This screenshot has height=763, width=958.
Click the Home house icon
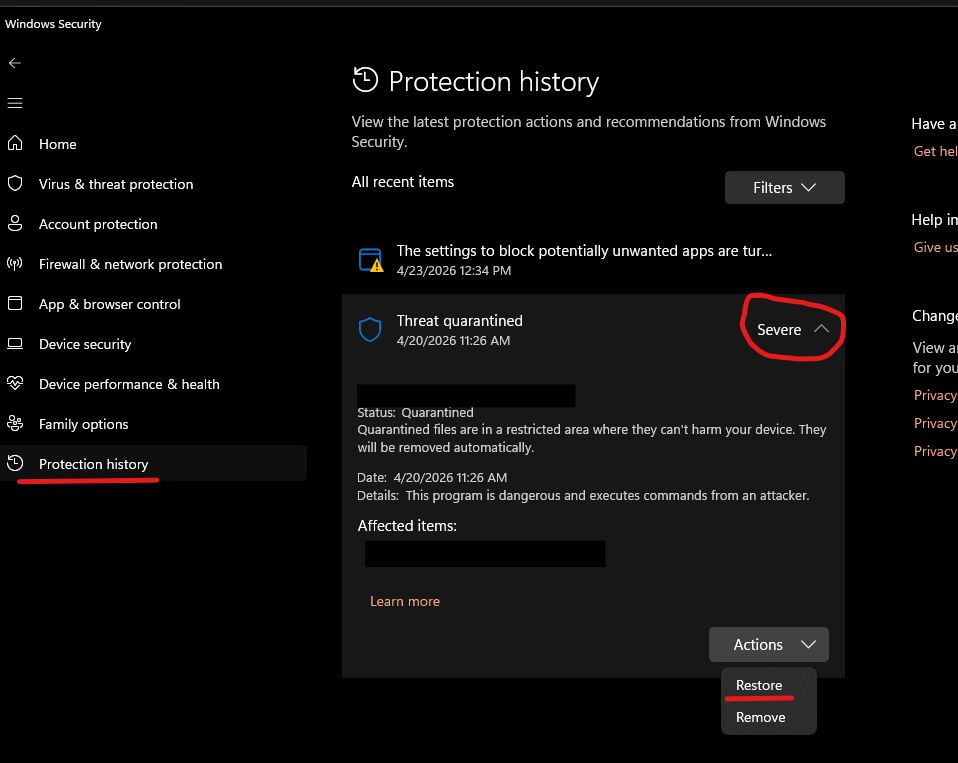(x=15, y=143)
